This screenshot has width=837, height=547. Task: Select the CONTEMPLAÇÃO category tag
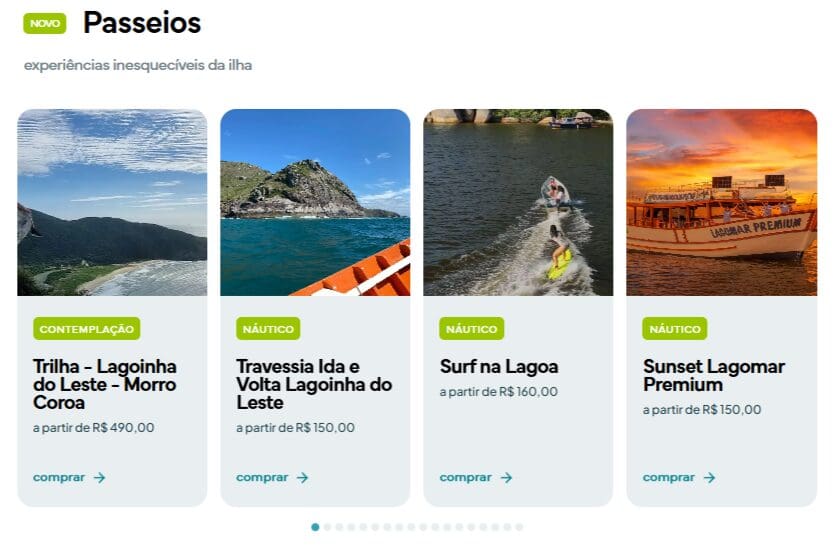(87, 329)
